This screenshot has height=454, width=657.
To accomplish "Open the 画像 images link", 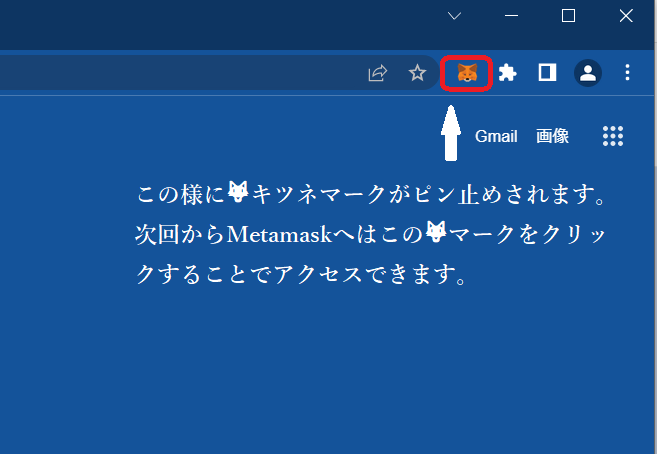I will pos(552,136).
